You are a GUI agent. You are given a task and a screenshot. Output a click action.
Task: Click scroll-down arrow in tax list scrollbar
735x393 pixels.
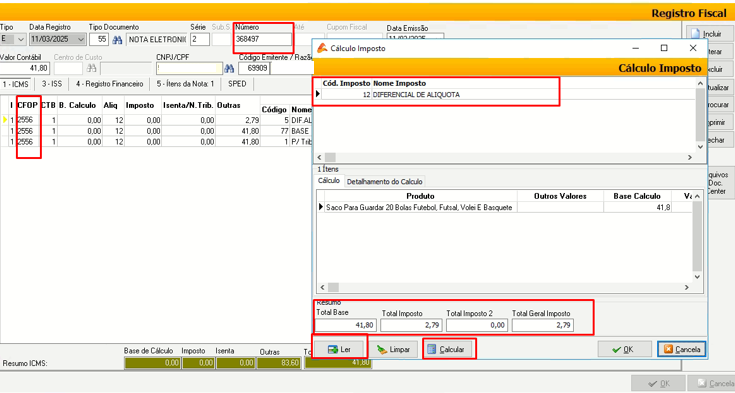pyautogui.click(x=700, y=147)
